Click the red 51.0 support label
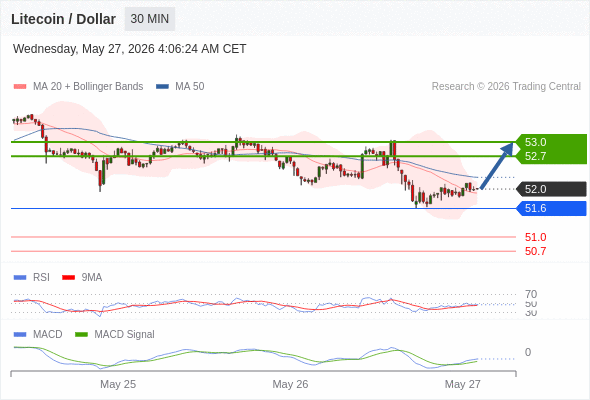 pyautogui.click(x=535, y=237)
